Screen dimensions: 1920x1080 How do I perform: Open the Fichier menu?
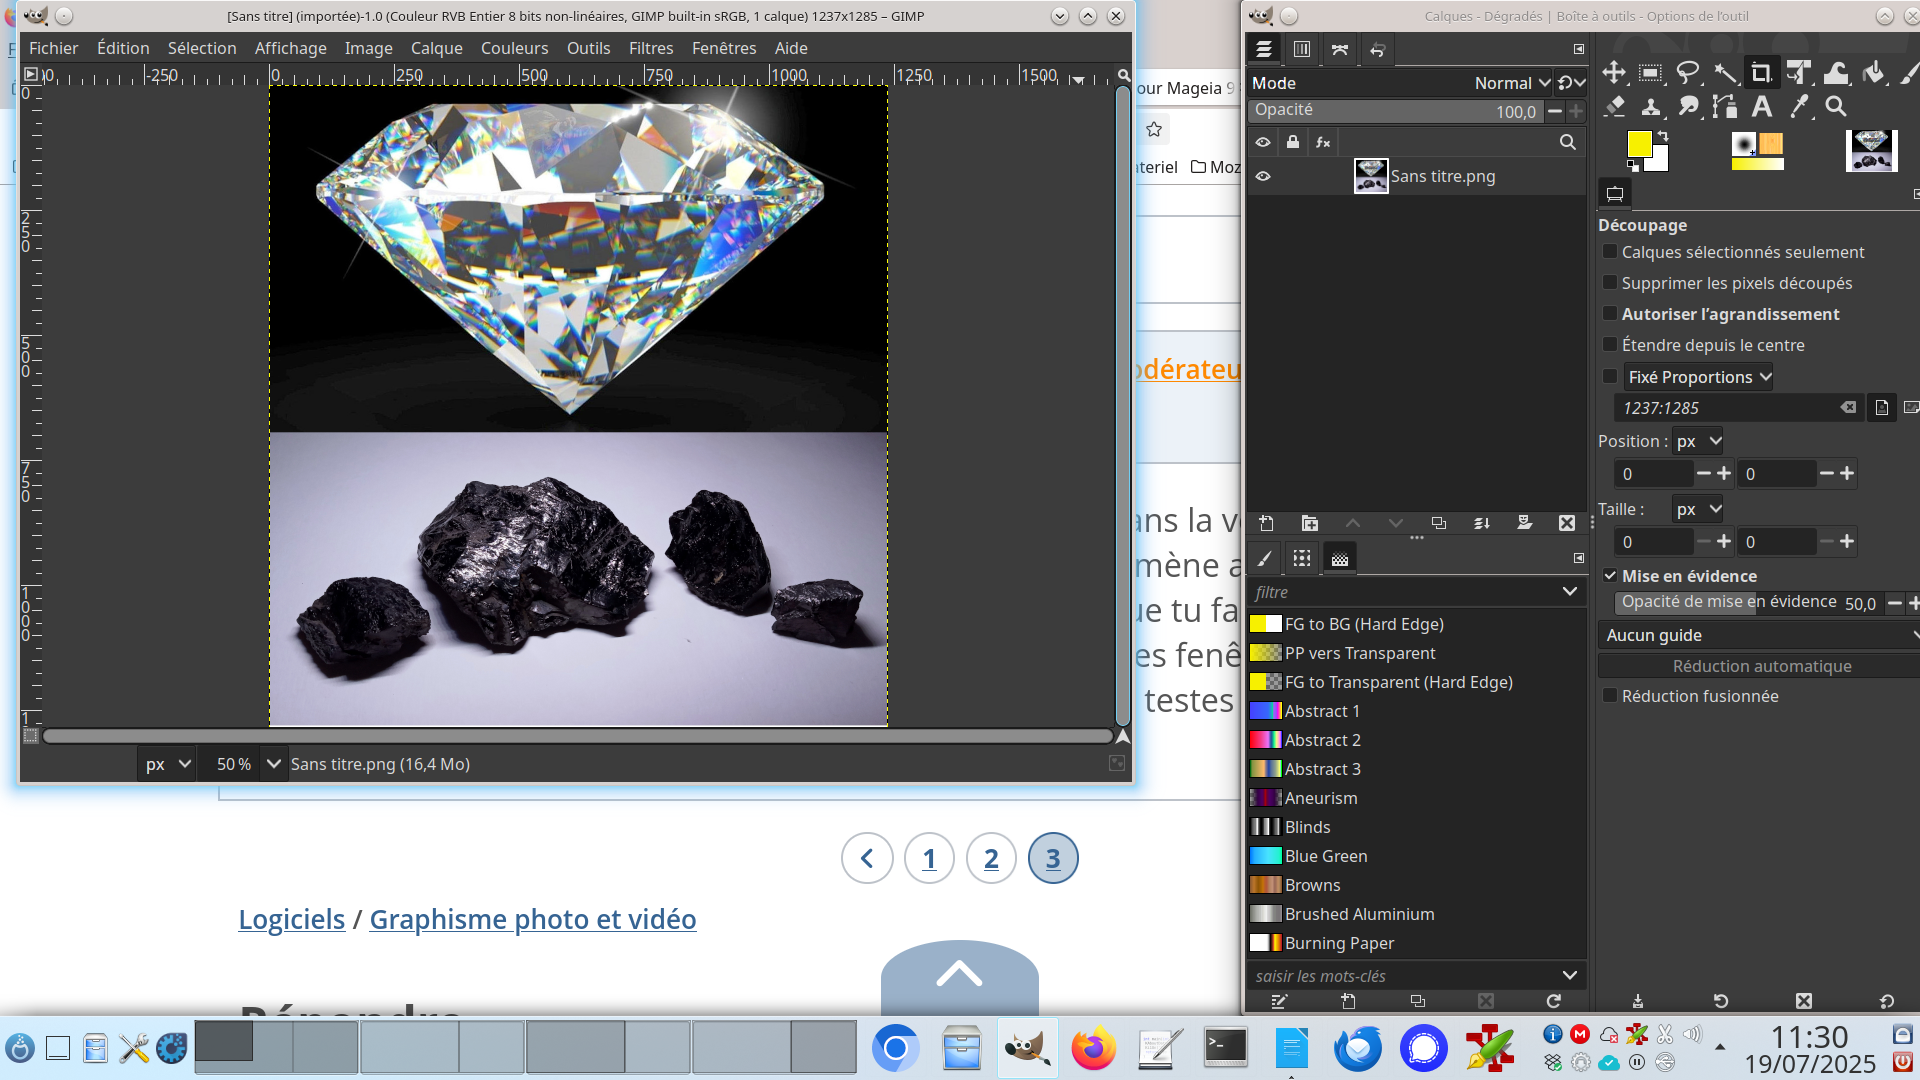tap(53, 48)
